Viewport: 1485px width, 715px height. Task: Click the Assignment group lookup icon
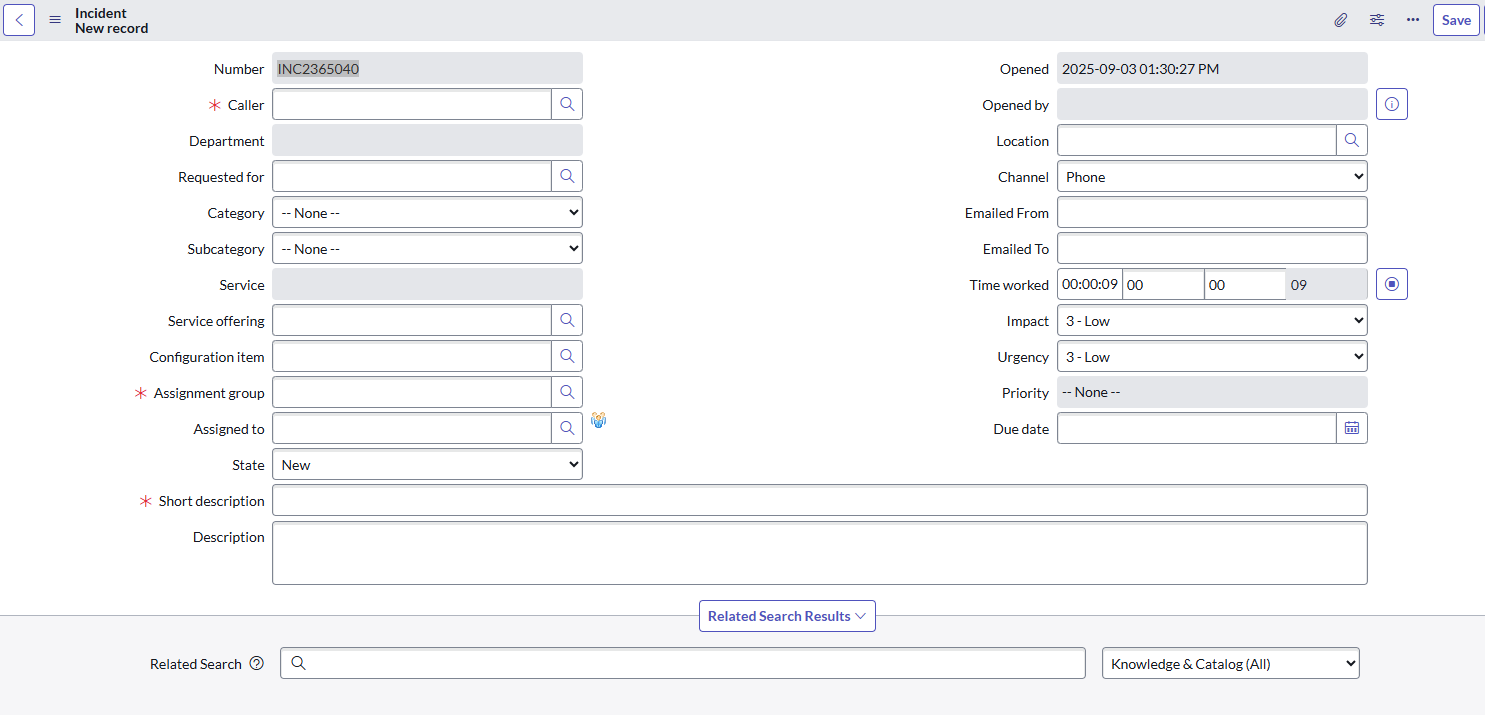567,392
